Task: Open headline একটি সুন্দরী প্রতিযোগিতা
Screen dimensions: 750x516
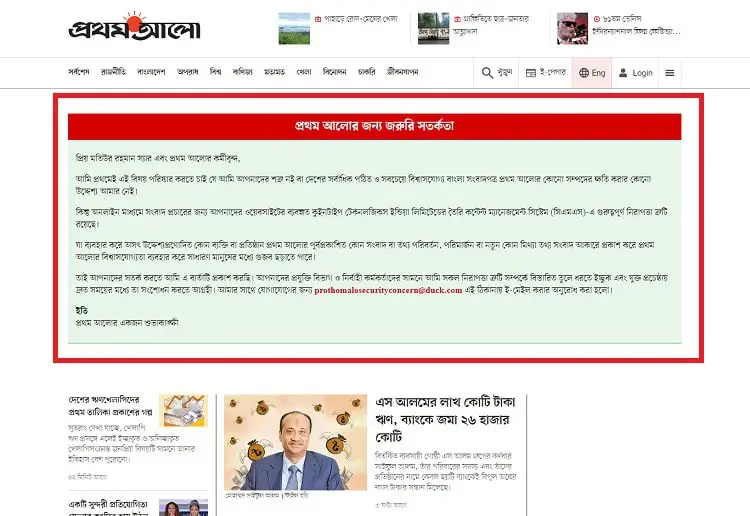Action: [x=109, y=507]
